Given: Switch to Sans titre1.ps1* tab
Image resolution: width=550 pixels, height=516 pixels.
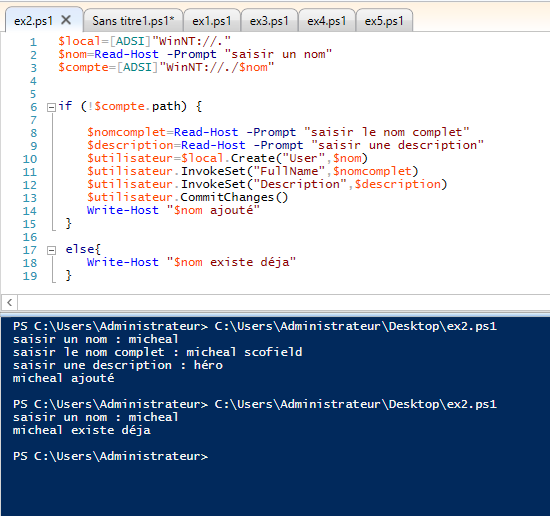Looking at the screenshot, I should (x=133, y=21).
